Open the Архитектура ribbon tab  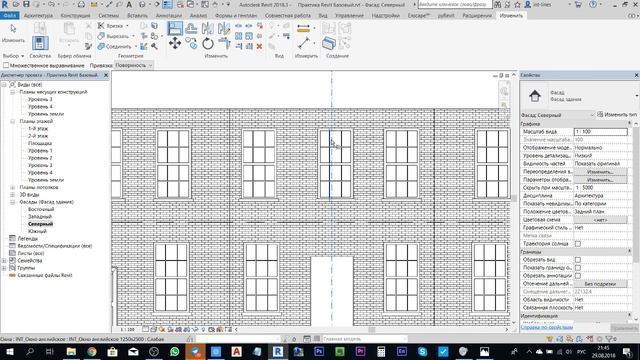[x=38, y=16]
